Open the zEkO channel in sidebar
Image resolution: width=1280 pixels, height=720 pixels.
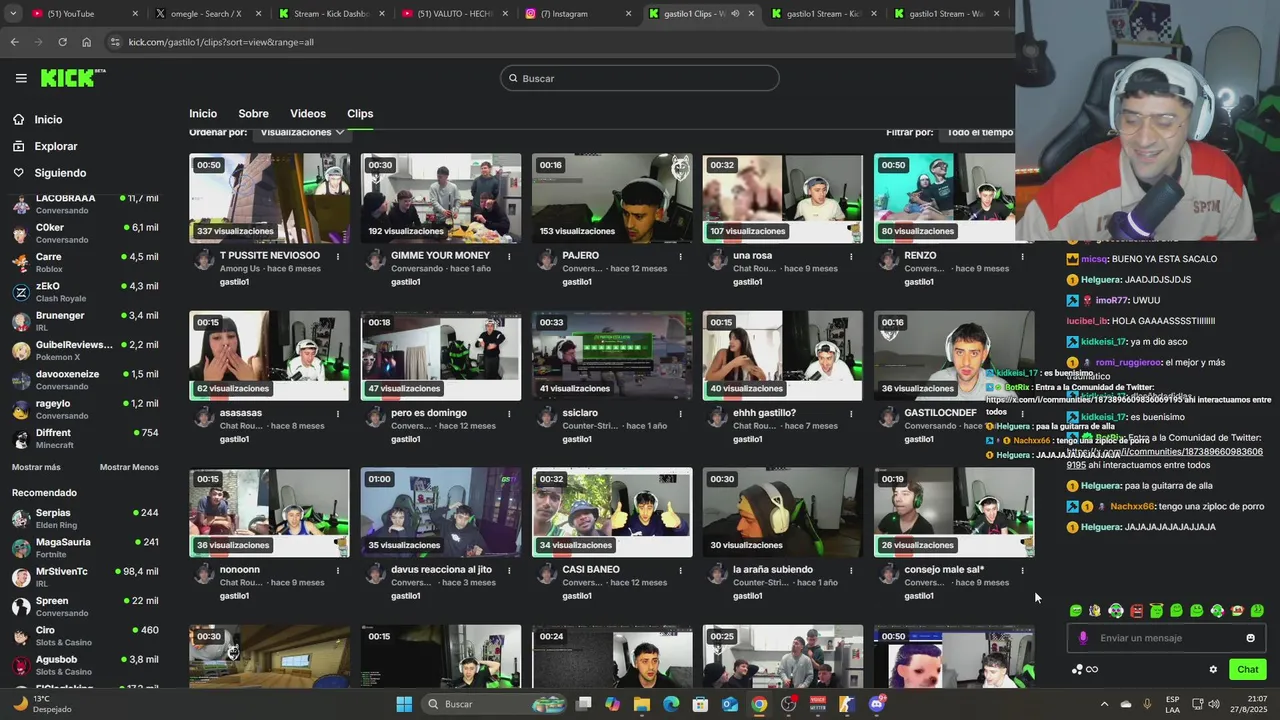(x=85, y=292)
